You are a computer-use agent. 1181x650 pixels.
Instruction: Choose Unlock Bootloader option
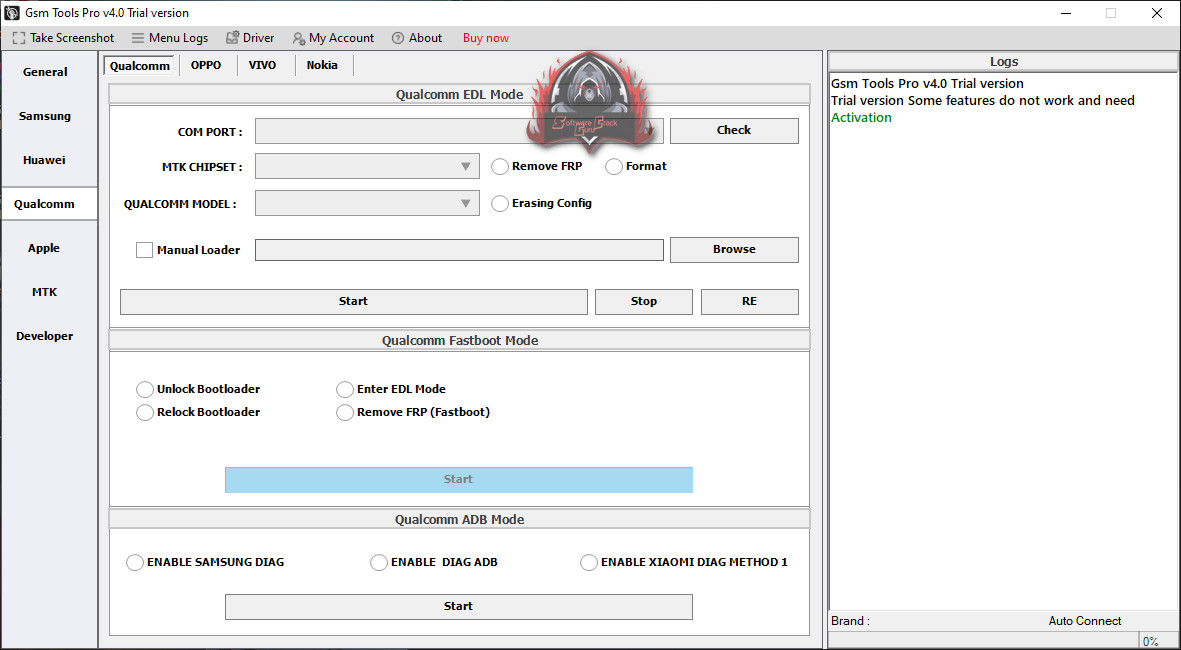click(145, 389)
